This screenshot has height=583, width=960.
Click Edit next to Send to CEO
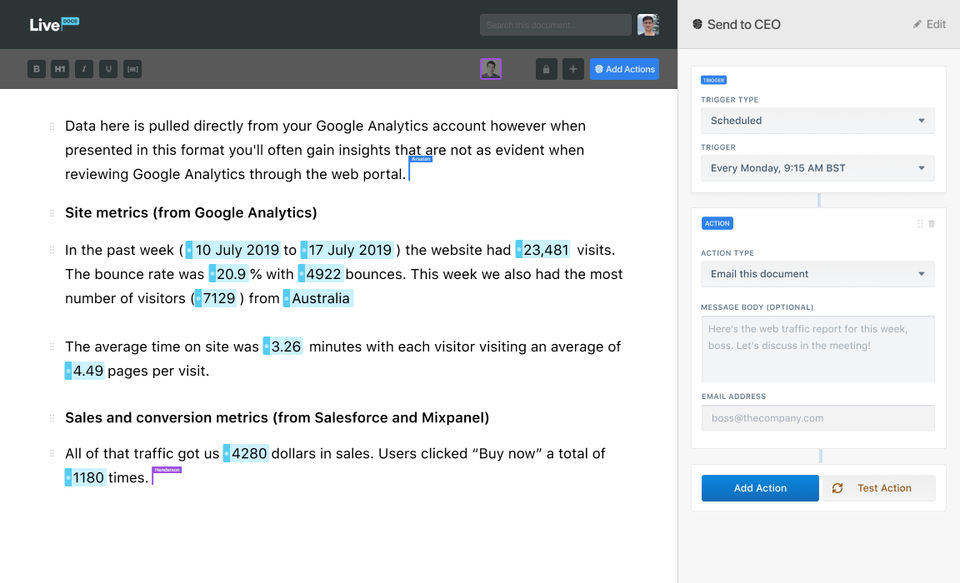(929, 24)
